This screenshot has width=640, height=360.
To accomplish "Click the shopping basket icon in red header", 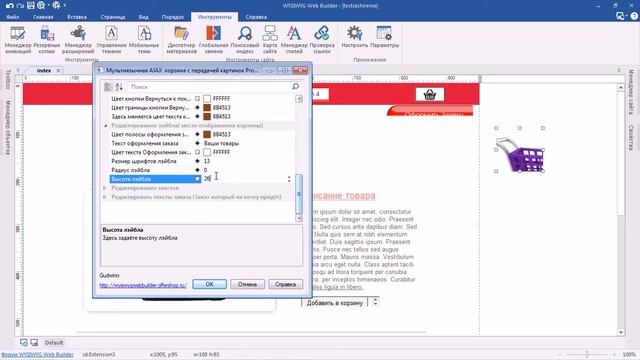I will pos(429,95).
